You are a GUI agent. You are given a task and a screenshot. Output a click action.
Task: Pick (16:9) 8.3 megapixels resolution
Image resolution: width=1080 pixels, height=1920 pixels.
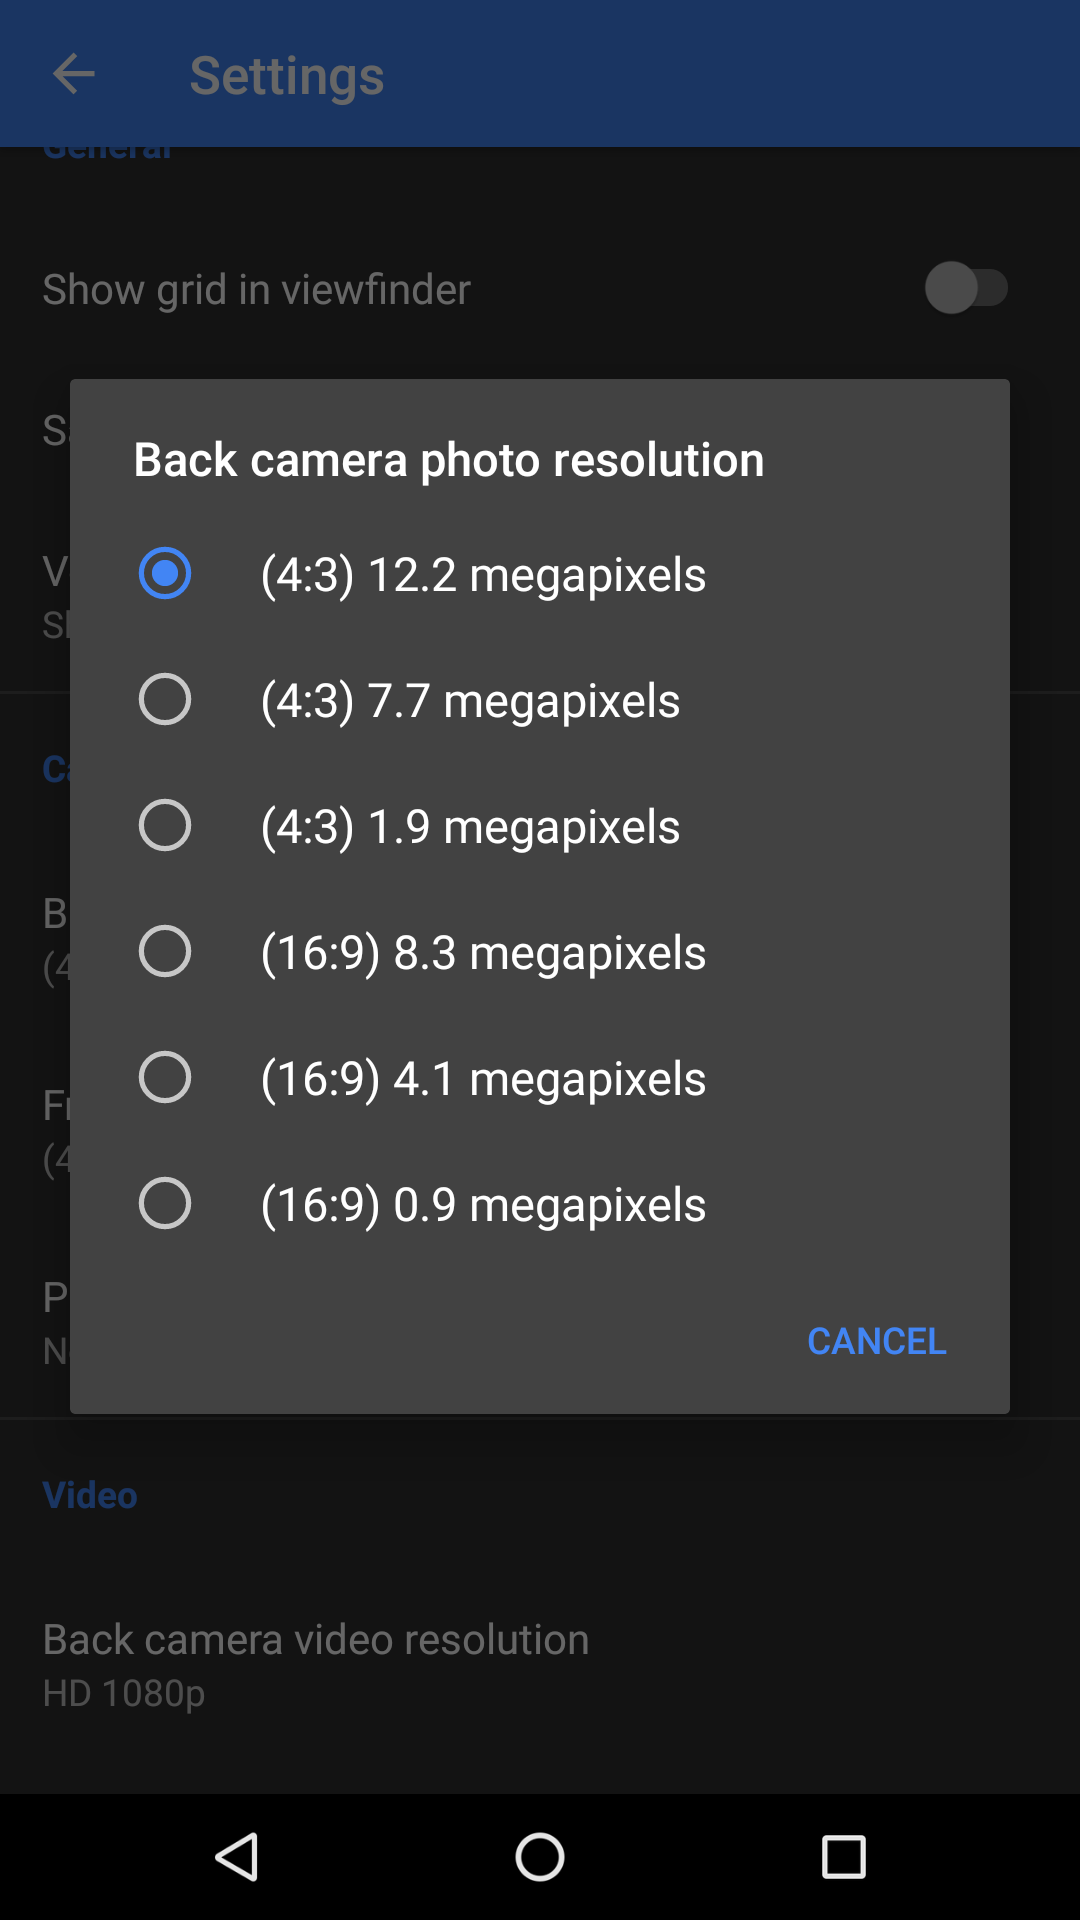[165, 951]
